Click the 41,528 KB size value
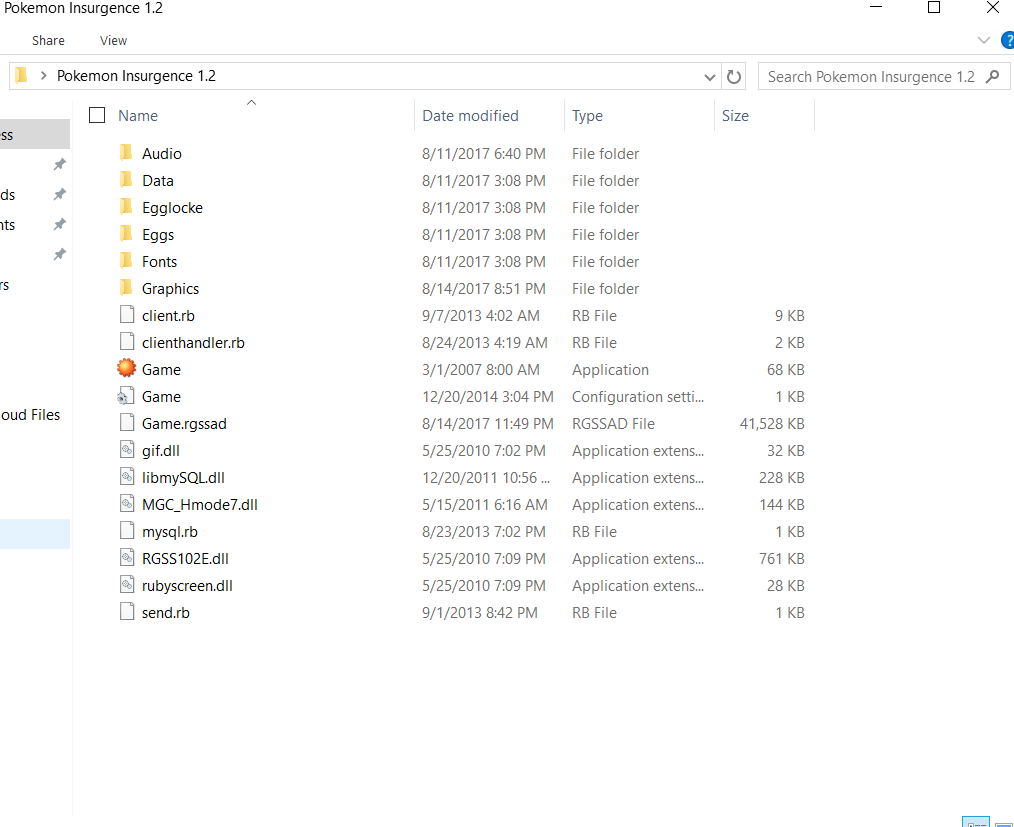 772,424
